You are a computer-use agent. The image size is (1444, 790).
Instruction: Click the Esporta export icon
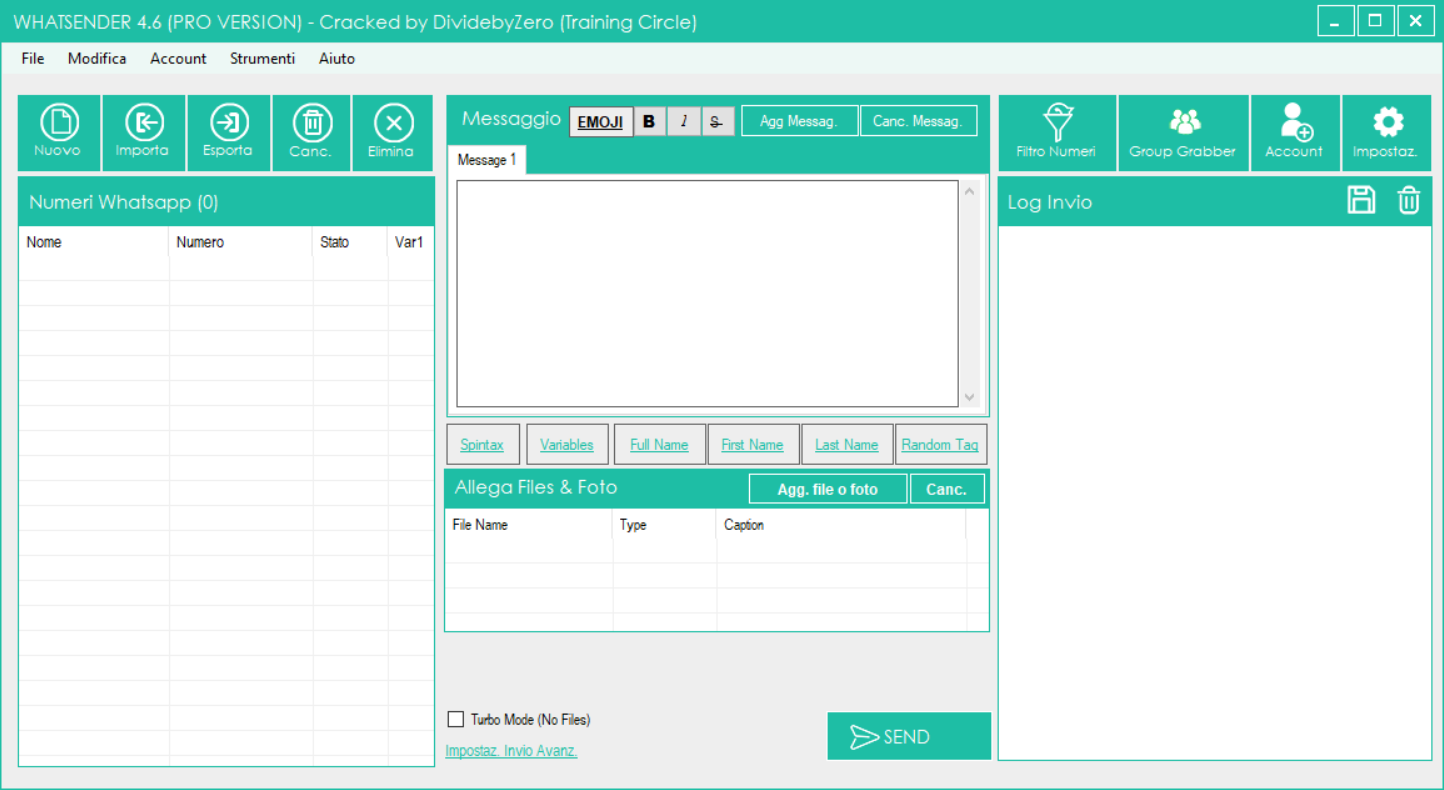(x=228, y=133)
